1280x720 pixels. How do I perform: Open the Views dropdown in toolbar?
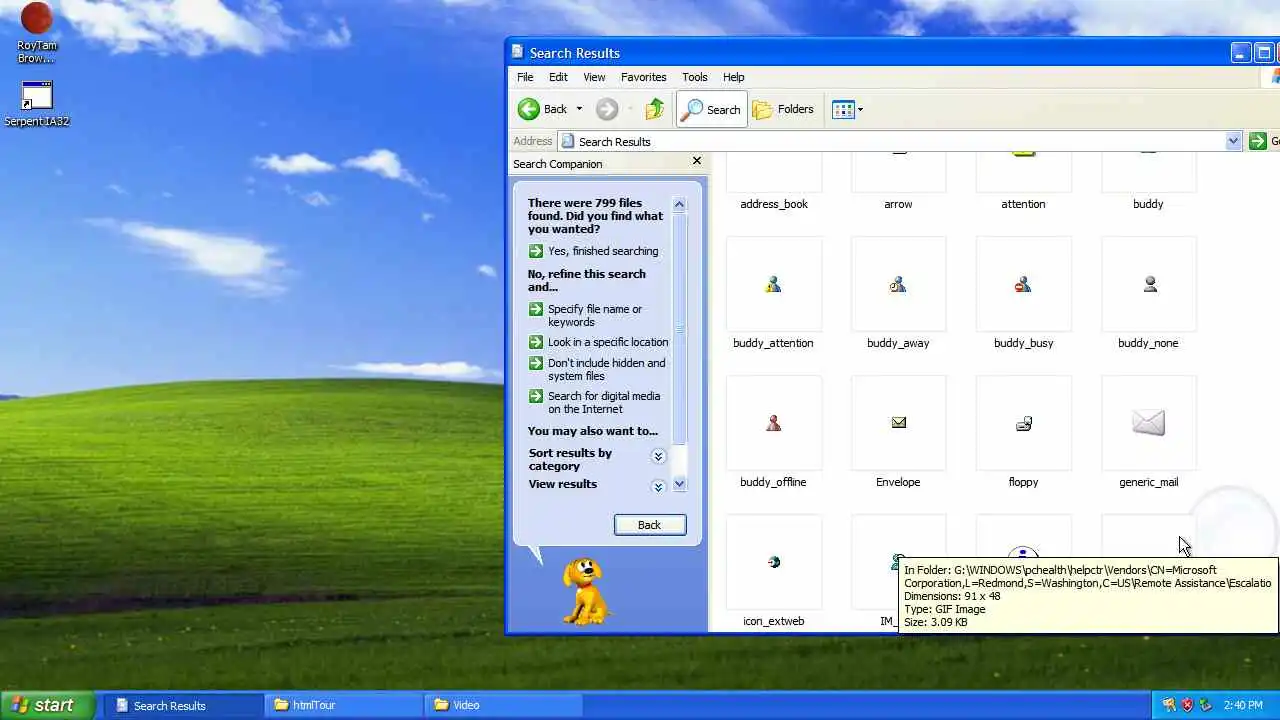[x=848, y=109]
